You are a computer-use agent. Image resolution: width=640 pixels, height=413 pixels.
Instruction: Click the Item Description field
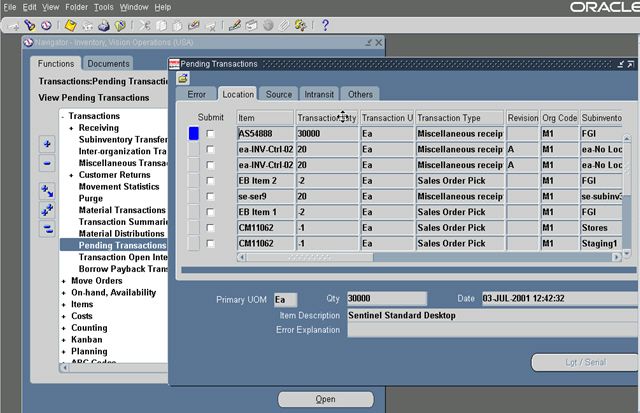tap(493, 315)
